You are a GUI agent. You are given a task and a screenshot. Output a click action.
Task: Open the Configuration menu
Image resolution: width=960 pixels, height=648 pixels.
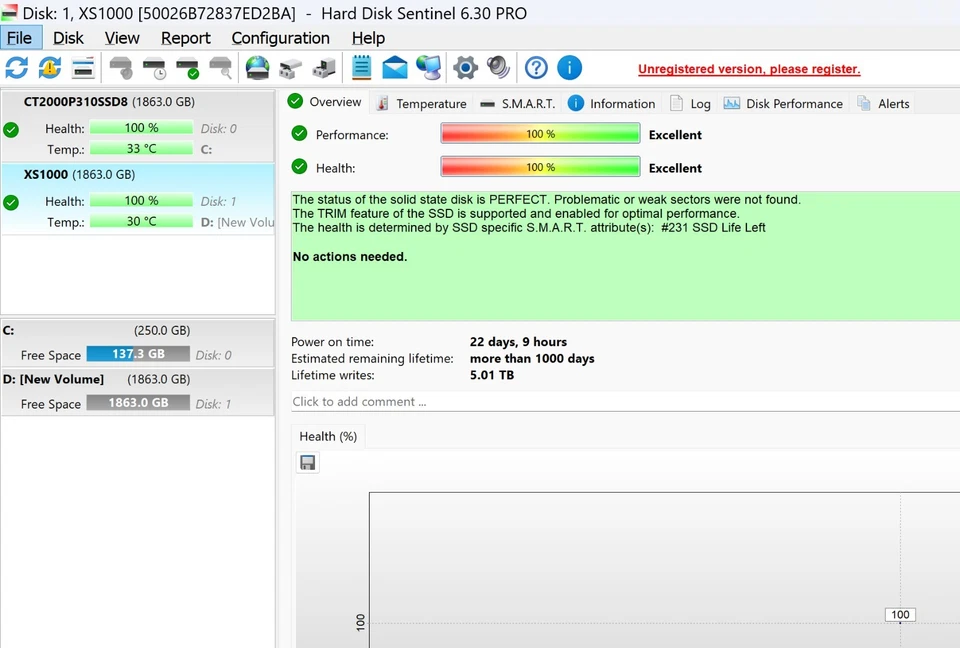click(x=280, y=38)
